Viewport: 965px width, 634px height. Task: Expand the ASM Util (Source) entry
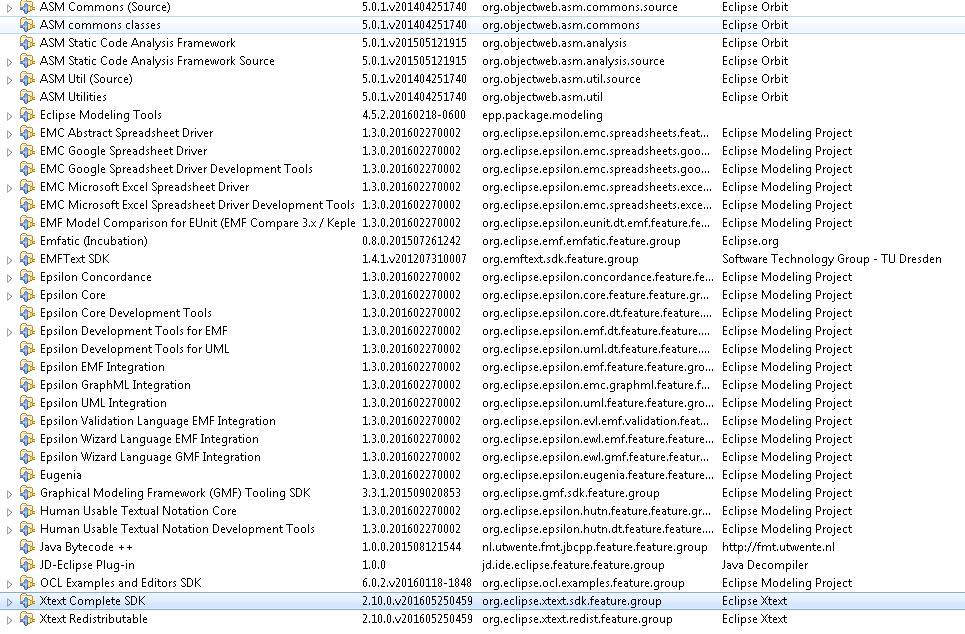pos(9,80)
